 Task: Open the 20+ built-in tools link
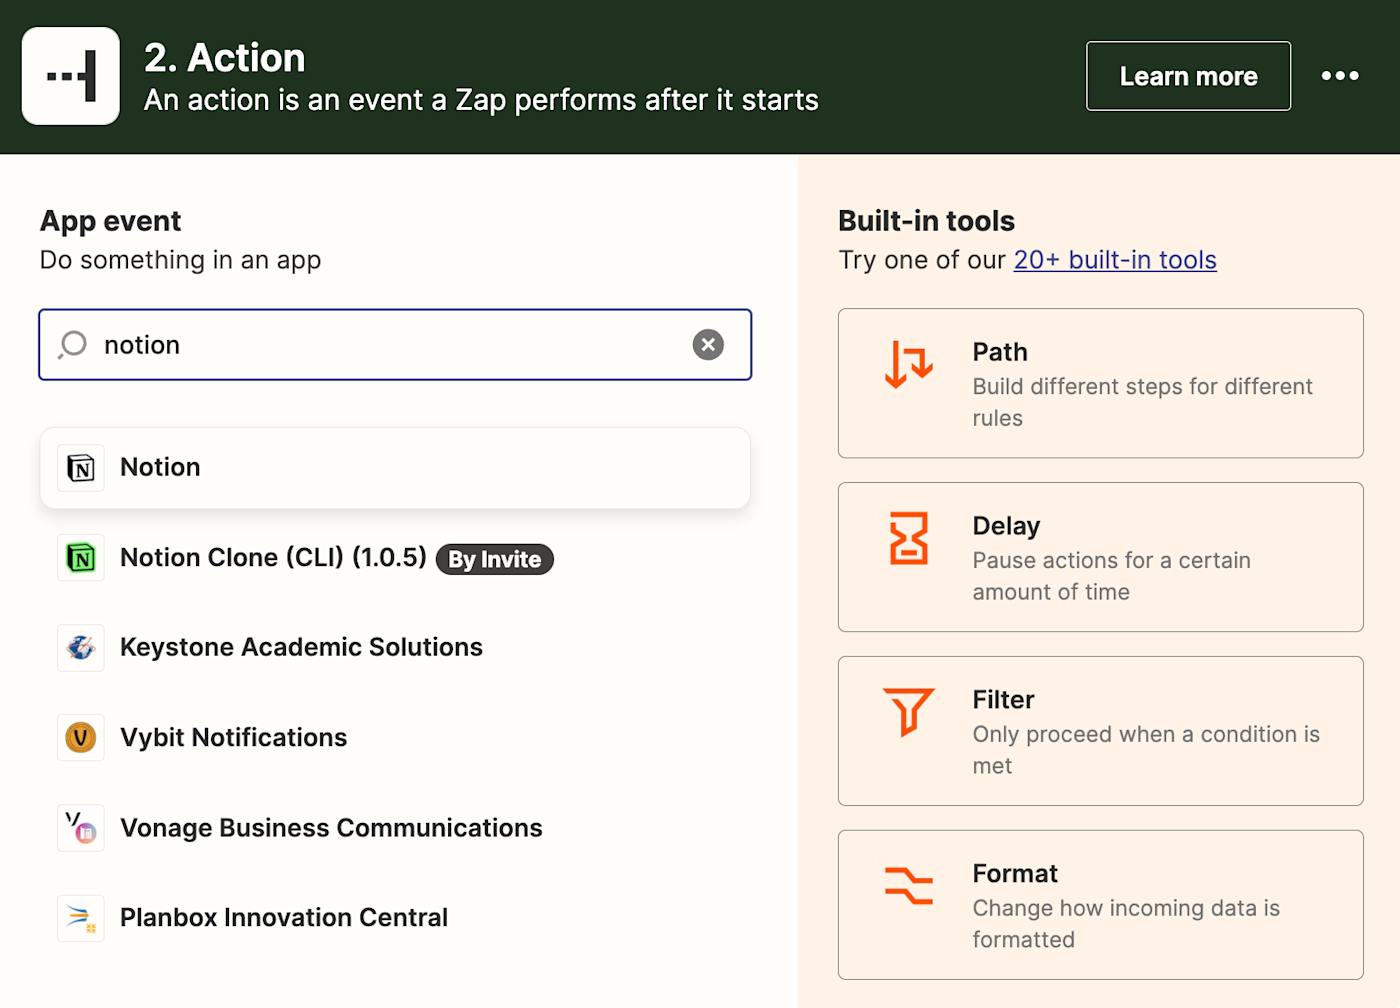point(1115,260)
